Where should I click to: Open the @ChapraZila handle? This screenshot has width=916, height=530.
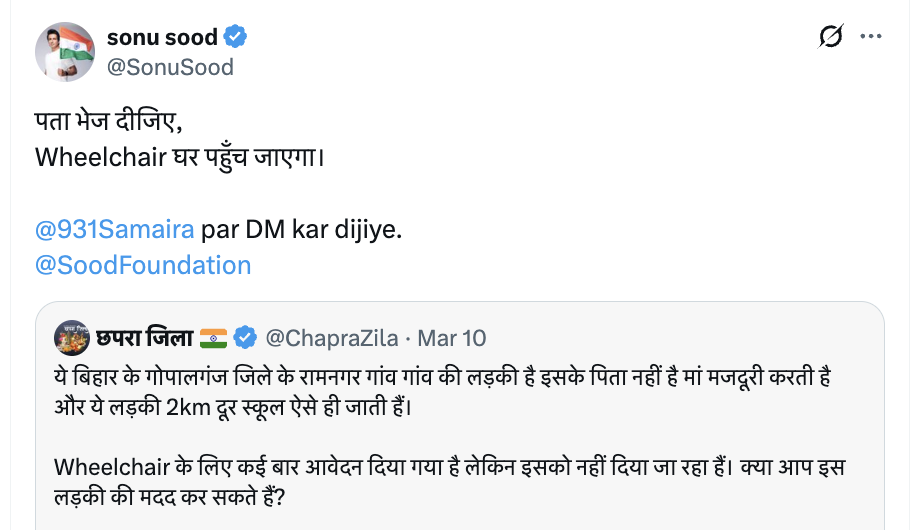[333, 338]
